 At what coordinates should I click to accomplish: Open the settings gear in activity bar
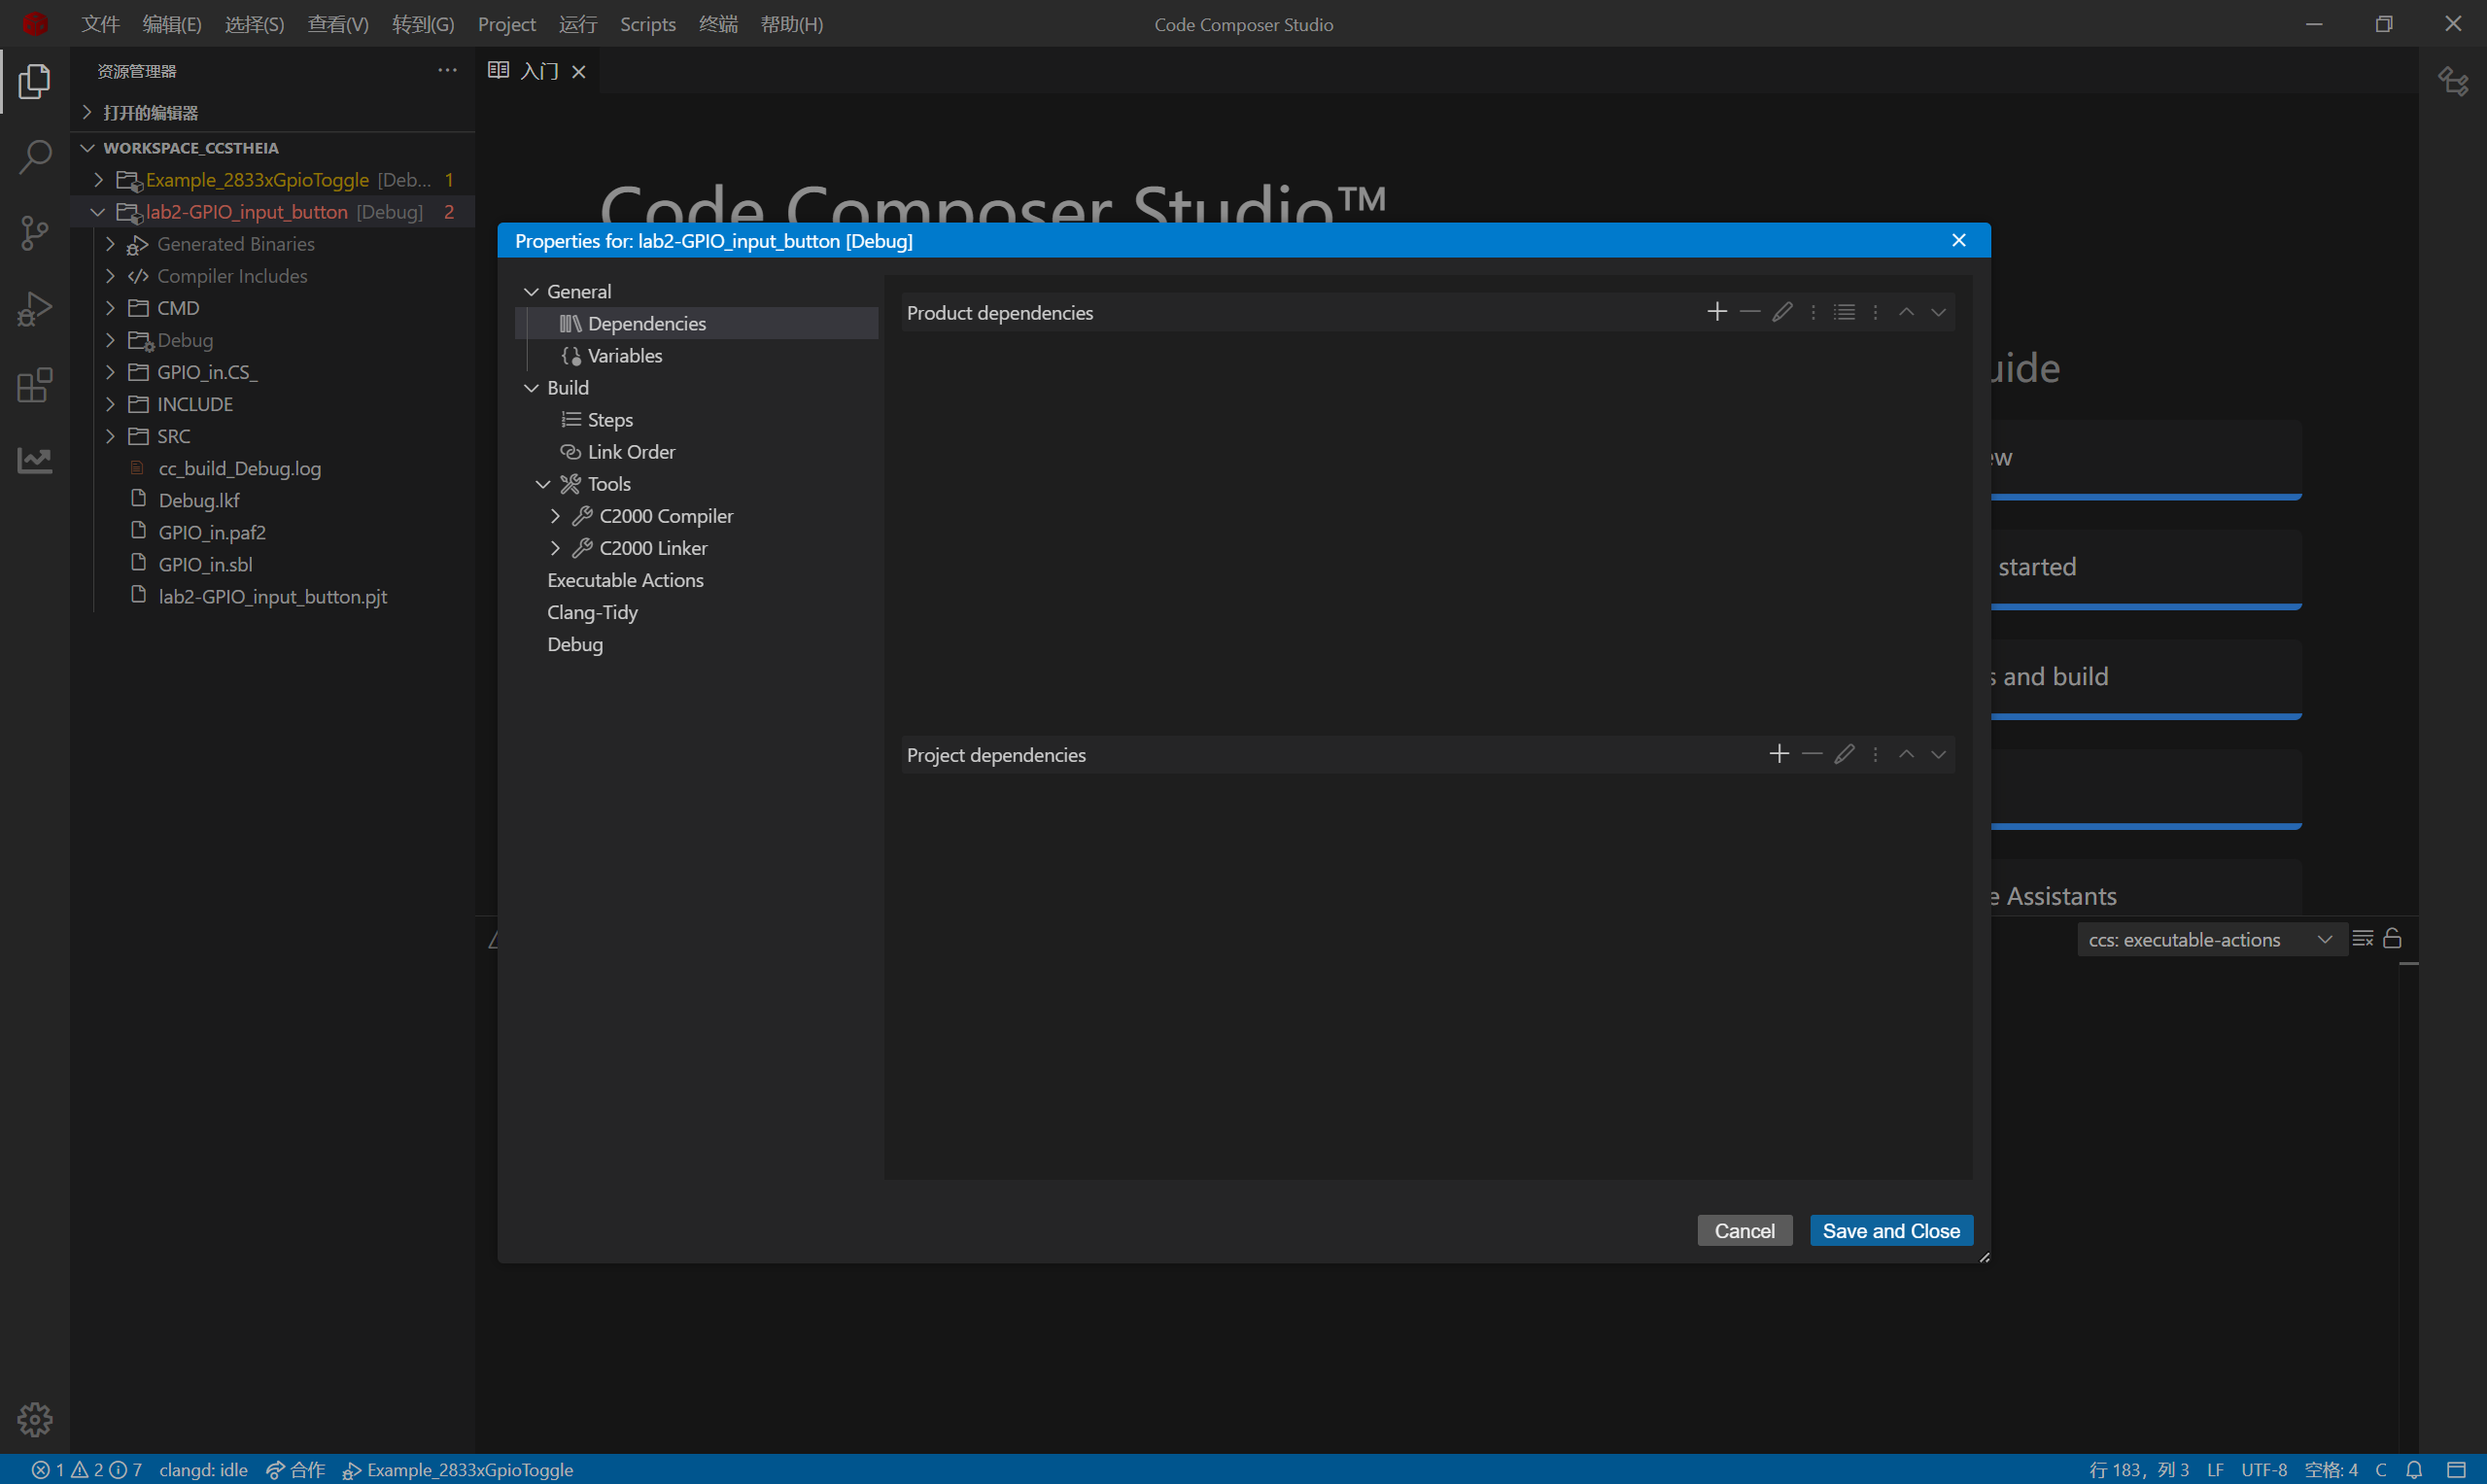(35, 1418)
